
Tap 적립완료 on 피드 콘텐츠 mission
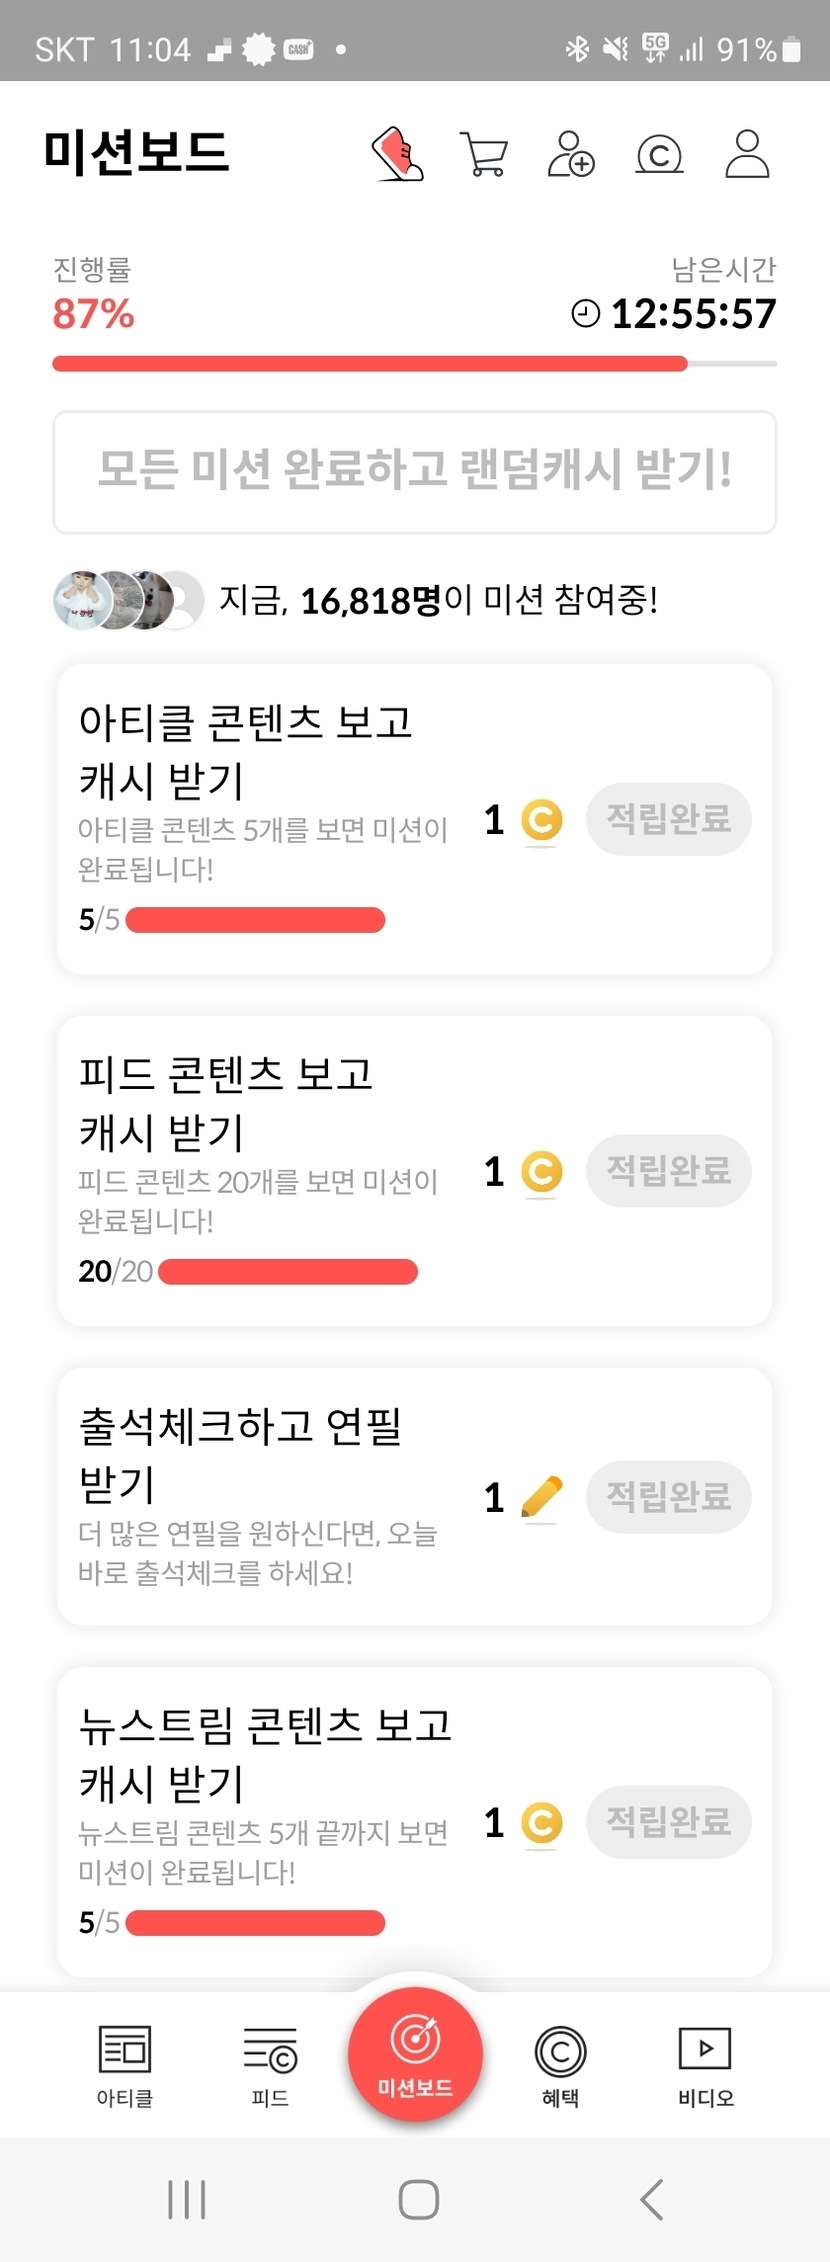(668, 1171)
